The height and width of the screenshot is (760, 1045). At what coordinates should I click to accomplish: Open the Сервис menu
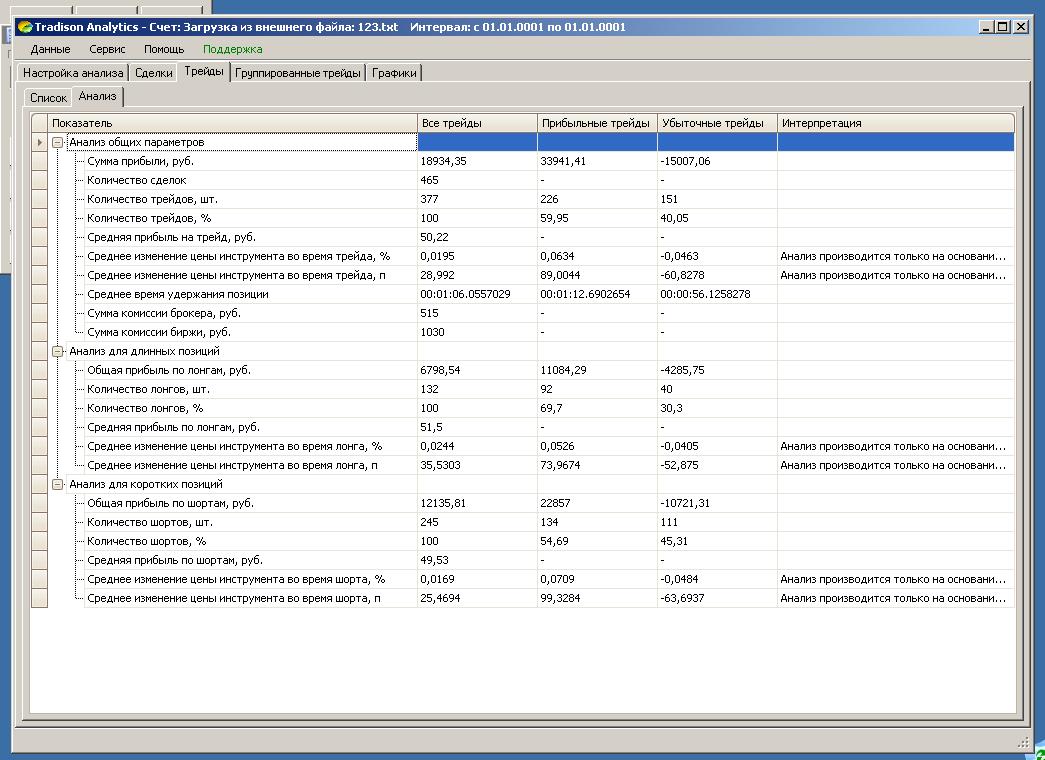pos(107,49)
